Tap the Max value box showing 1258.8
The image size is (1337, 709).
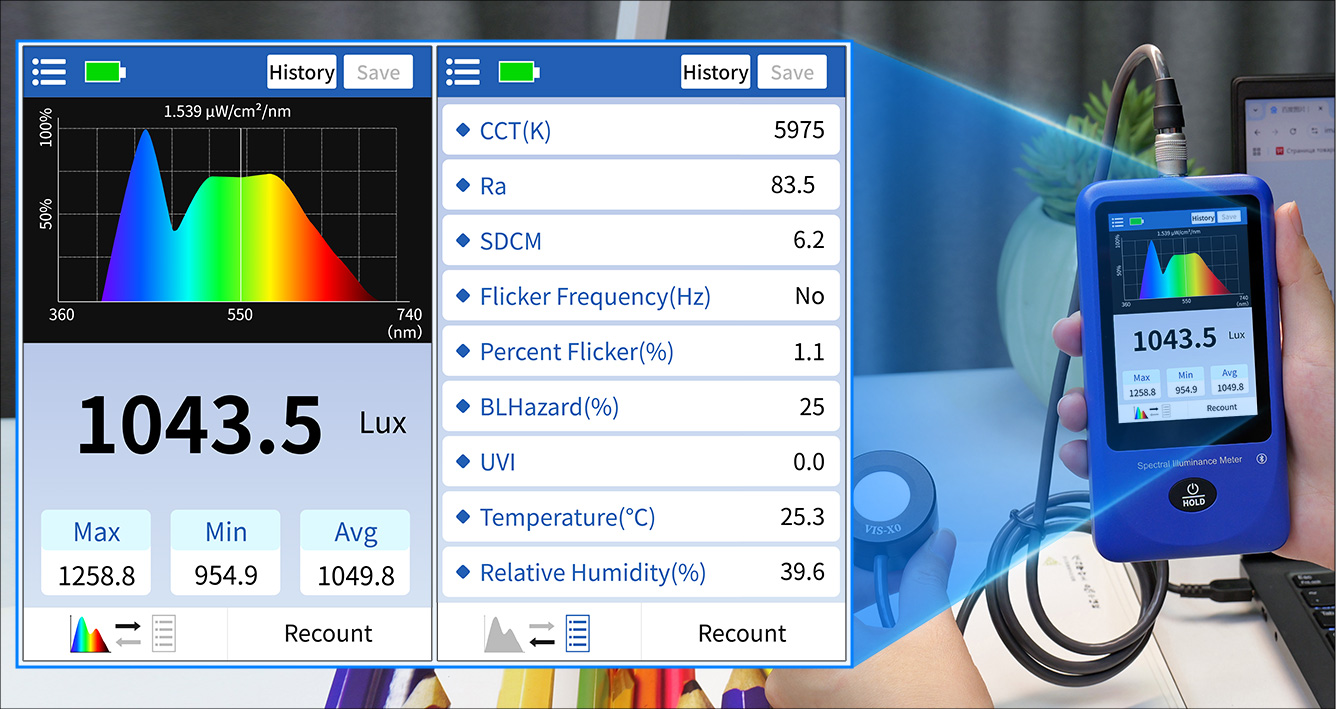click(96, 554)
